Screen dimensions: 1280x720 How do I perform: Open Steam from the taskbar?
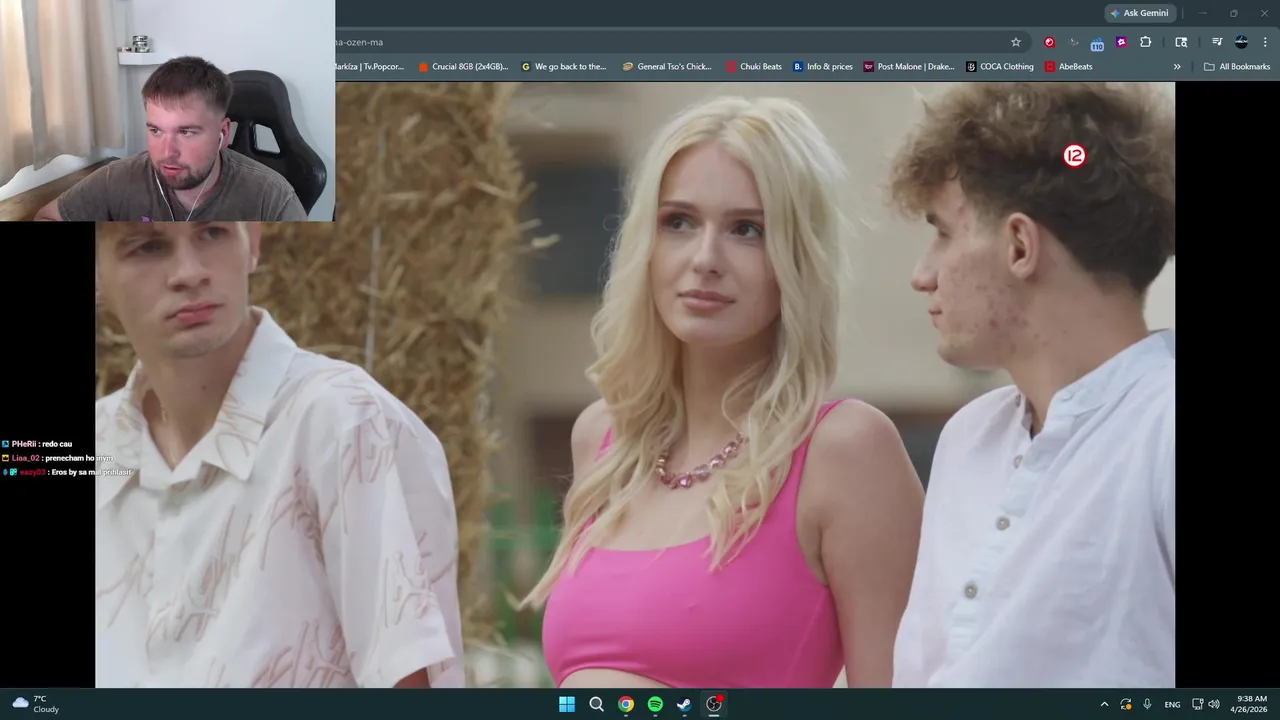(684, 704)
